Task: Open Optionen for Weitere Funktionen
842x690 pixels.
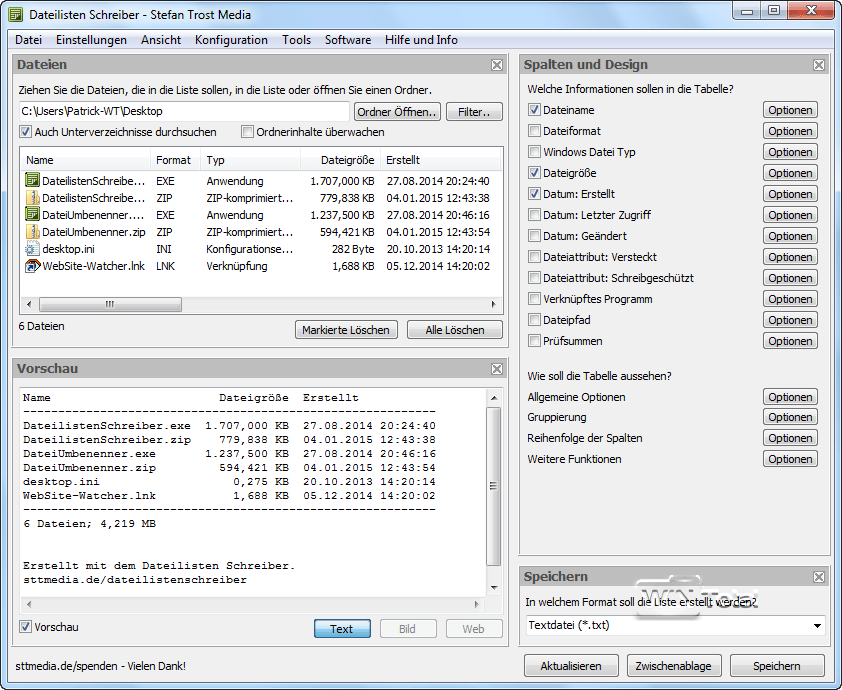Action: pos(790,459)
